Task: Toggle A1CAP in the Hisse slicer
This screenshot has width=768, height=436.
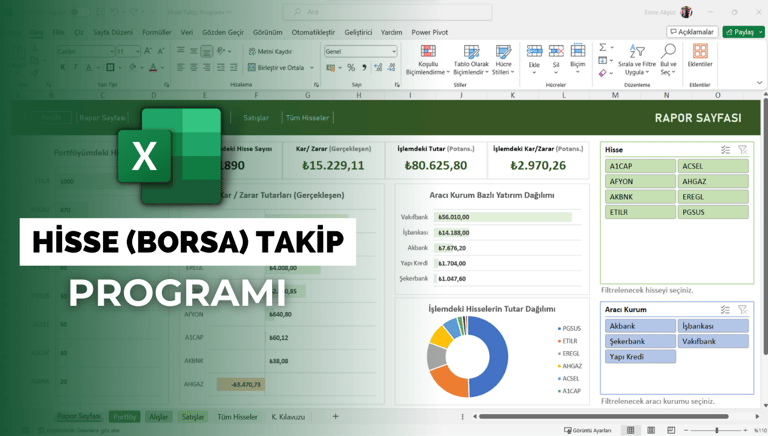Action: tap(640, 166)
